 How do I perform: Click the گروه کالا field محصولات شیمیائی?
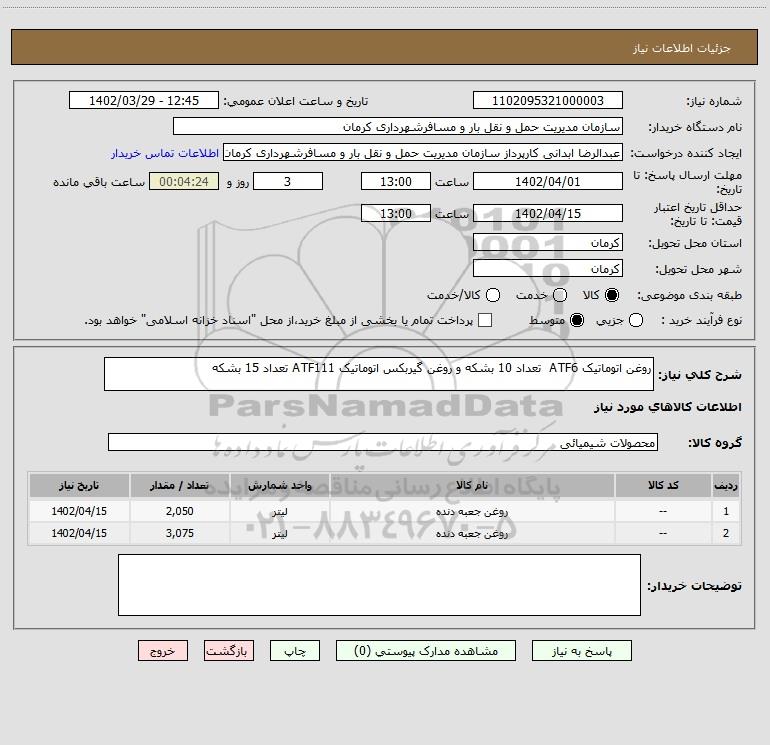(383, 442)
